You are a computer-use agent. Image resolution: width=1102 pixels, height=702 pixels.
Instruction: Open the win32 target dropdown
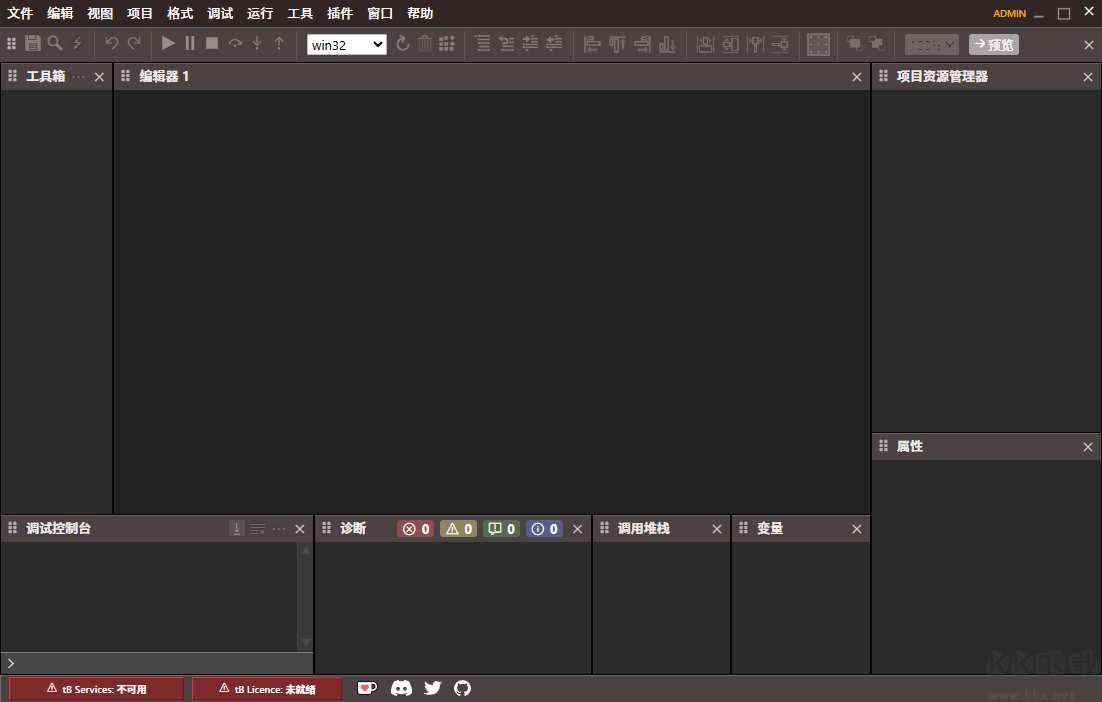tap(346, 44)
